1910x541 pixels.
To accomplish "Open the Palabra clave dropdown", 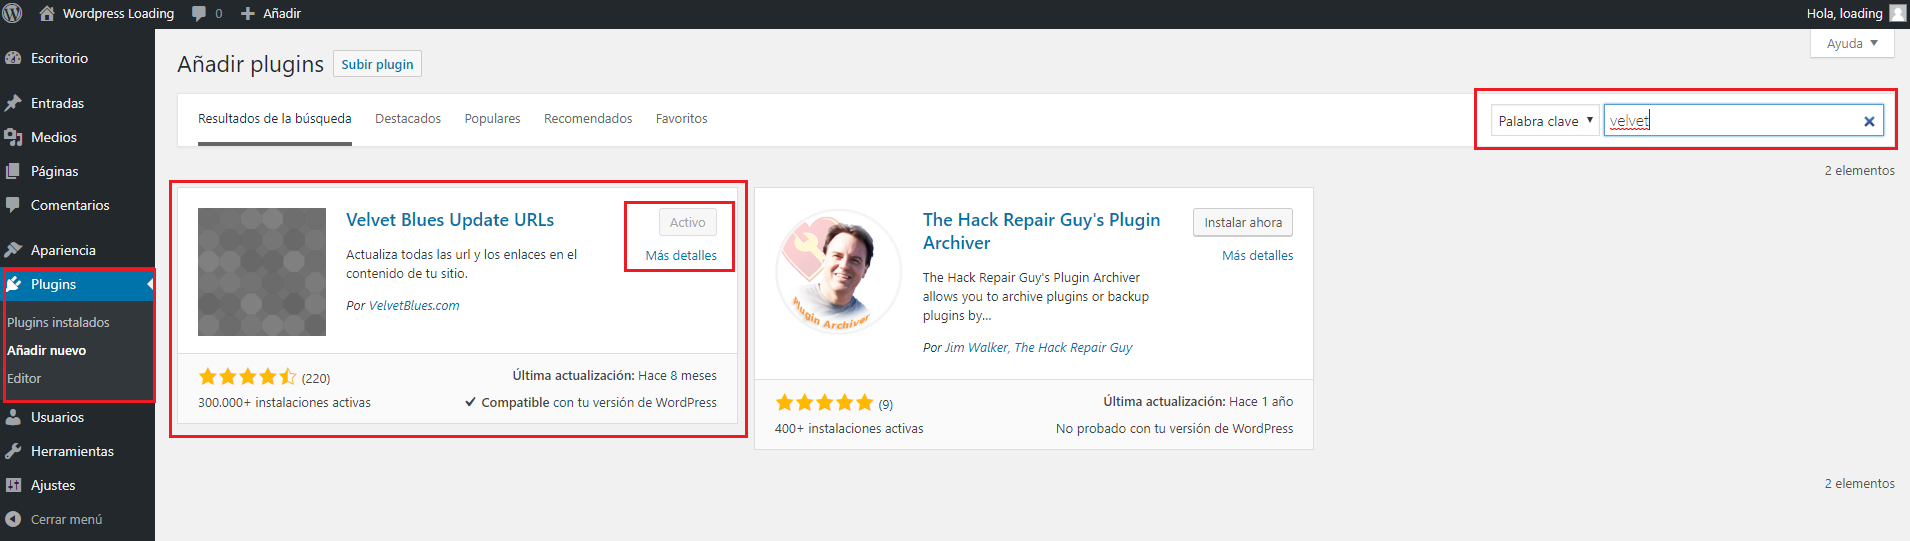I will (1545, 121).
